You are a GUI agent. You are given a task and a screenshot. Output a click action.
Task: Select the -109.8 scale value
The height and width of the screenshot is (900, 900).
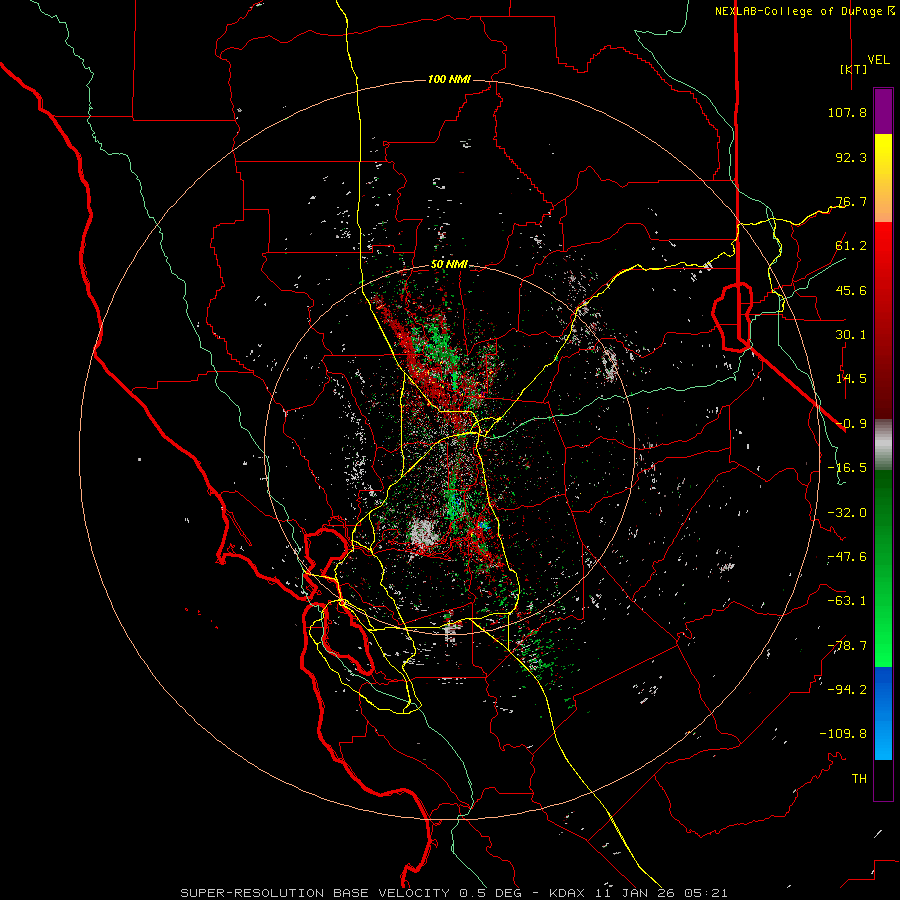pos(843,734)
